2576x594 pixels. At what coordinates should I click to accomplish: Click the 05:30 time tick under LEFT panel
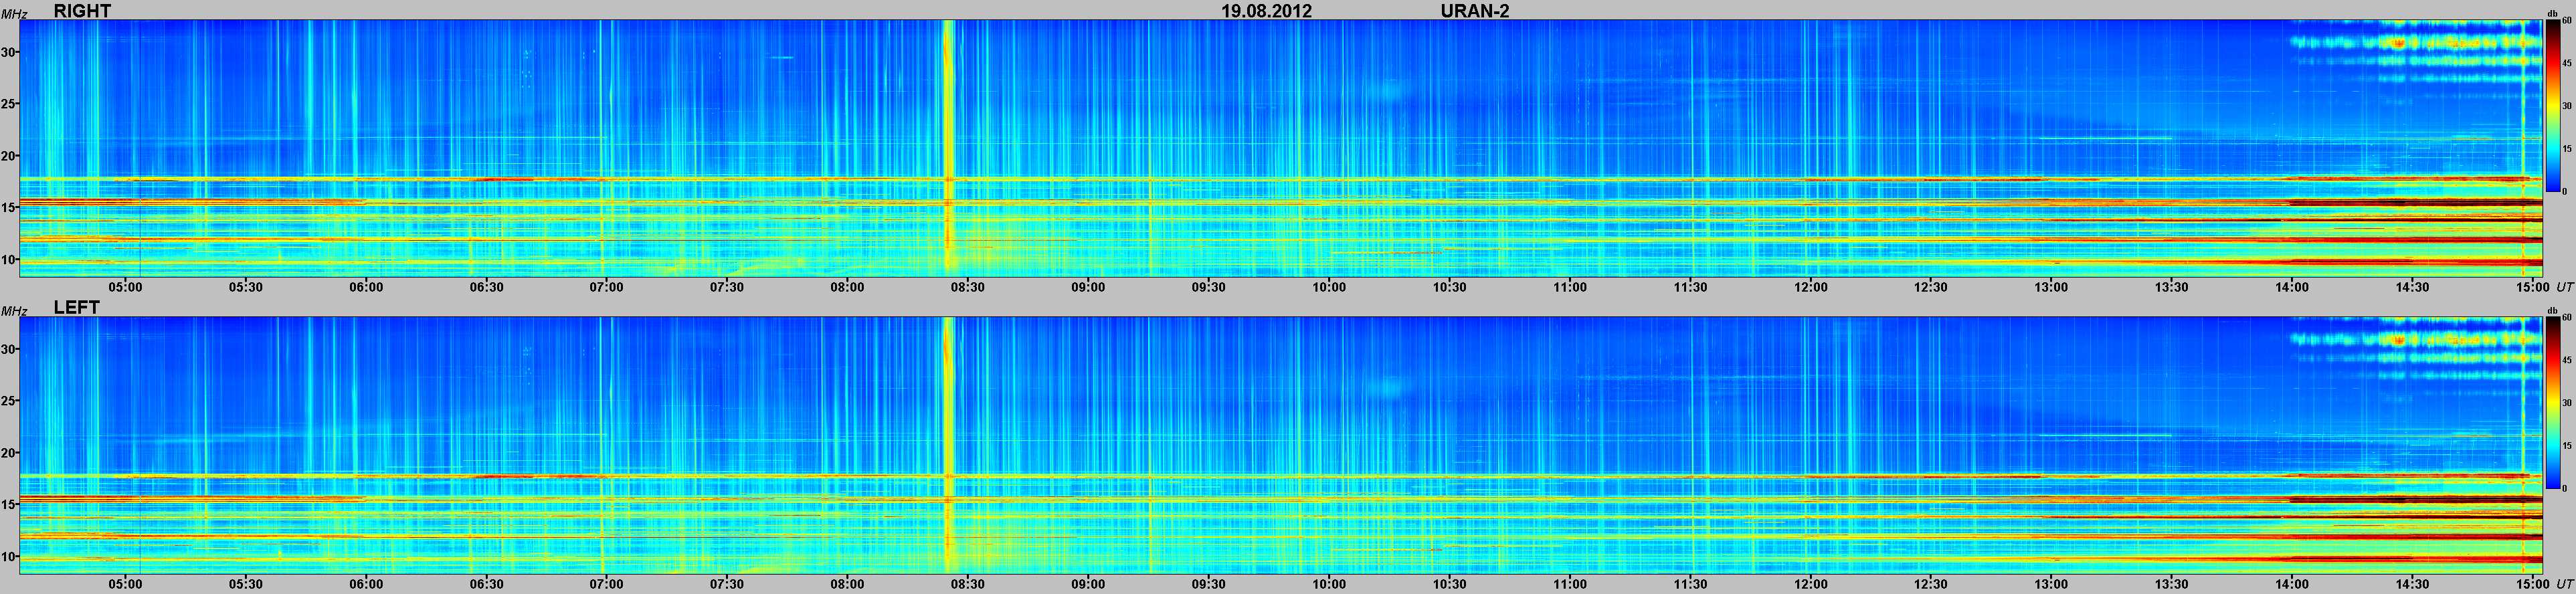point(246,584)
